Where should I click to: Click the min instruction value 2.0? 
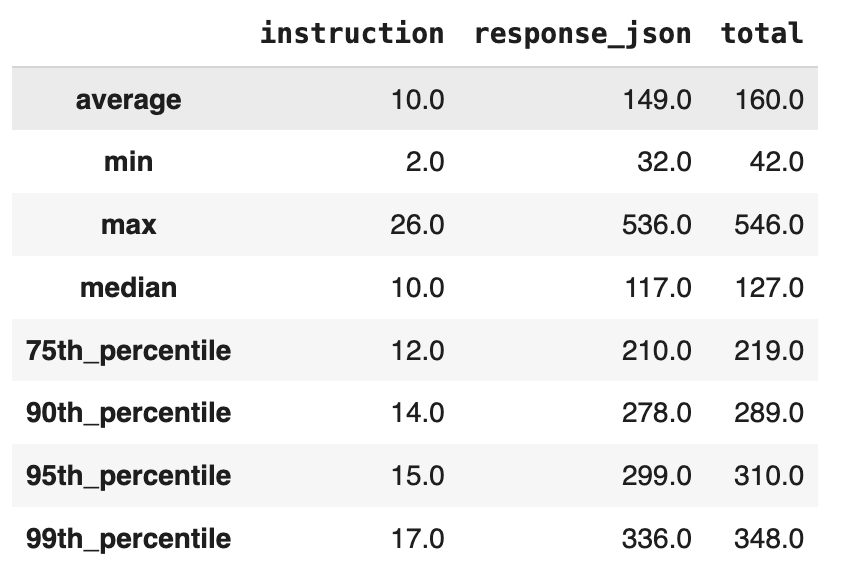pos(425,162)
